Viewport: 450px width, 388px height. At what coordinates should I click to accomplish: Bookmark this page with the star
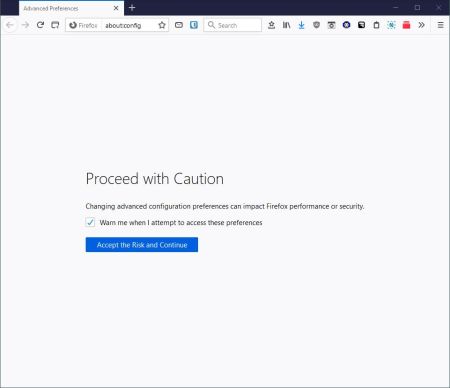[162, 25]
